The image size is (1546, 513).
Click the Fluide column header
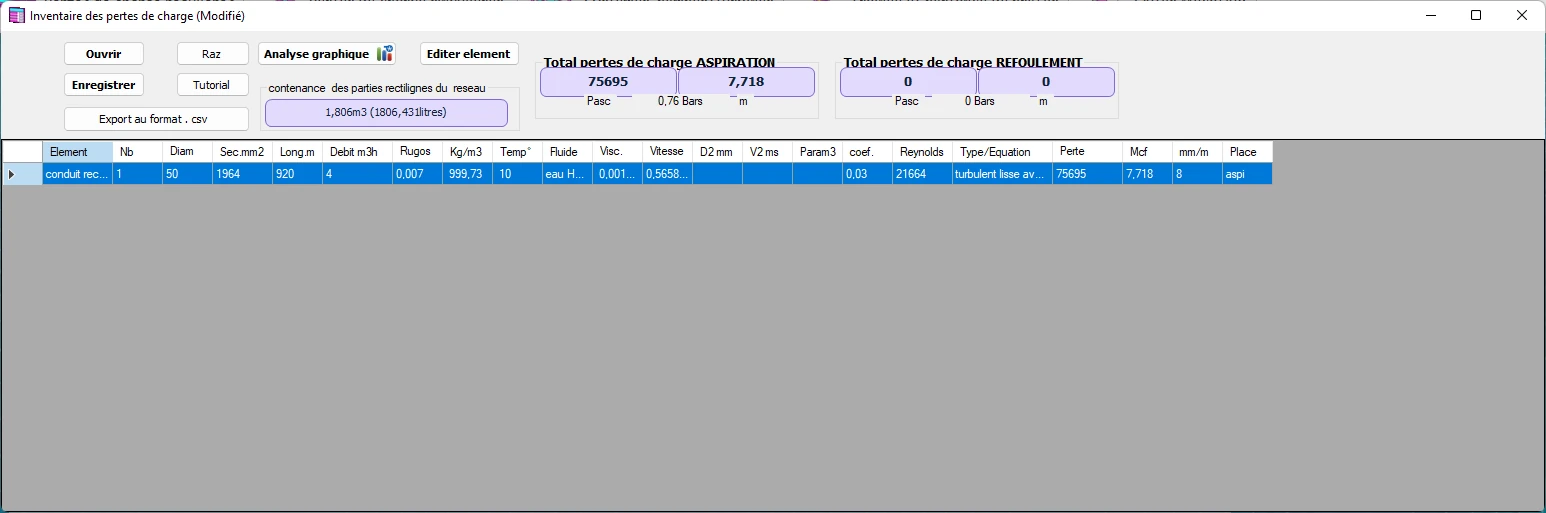click(x=567, y=152)
